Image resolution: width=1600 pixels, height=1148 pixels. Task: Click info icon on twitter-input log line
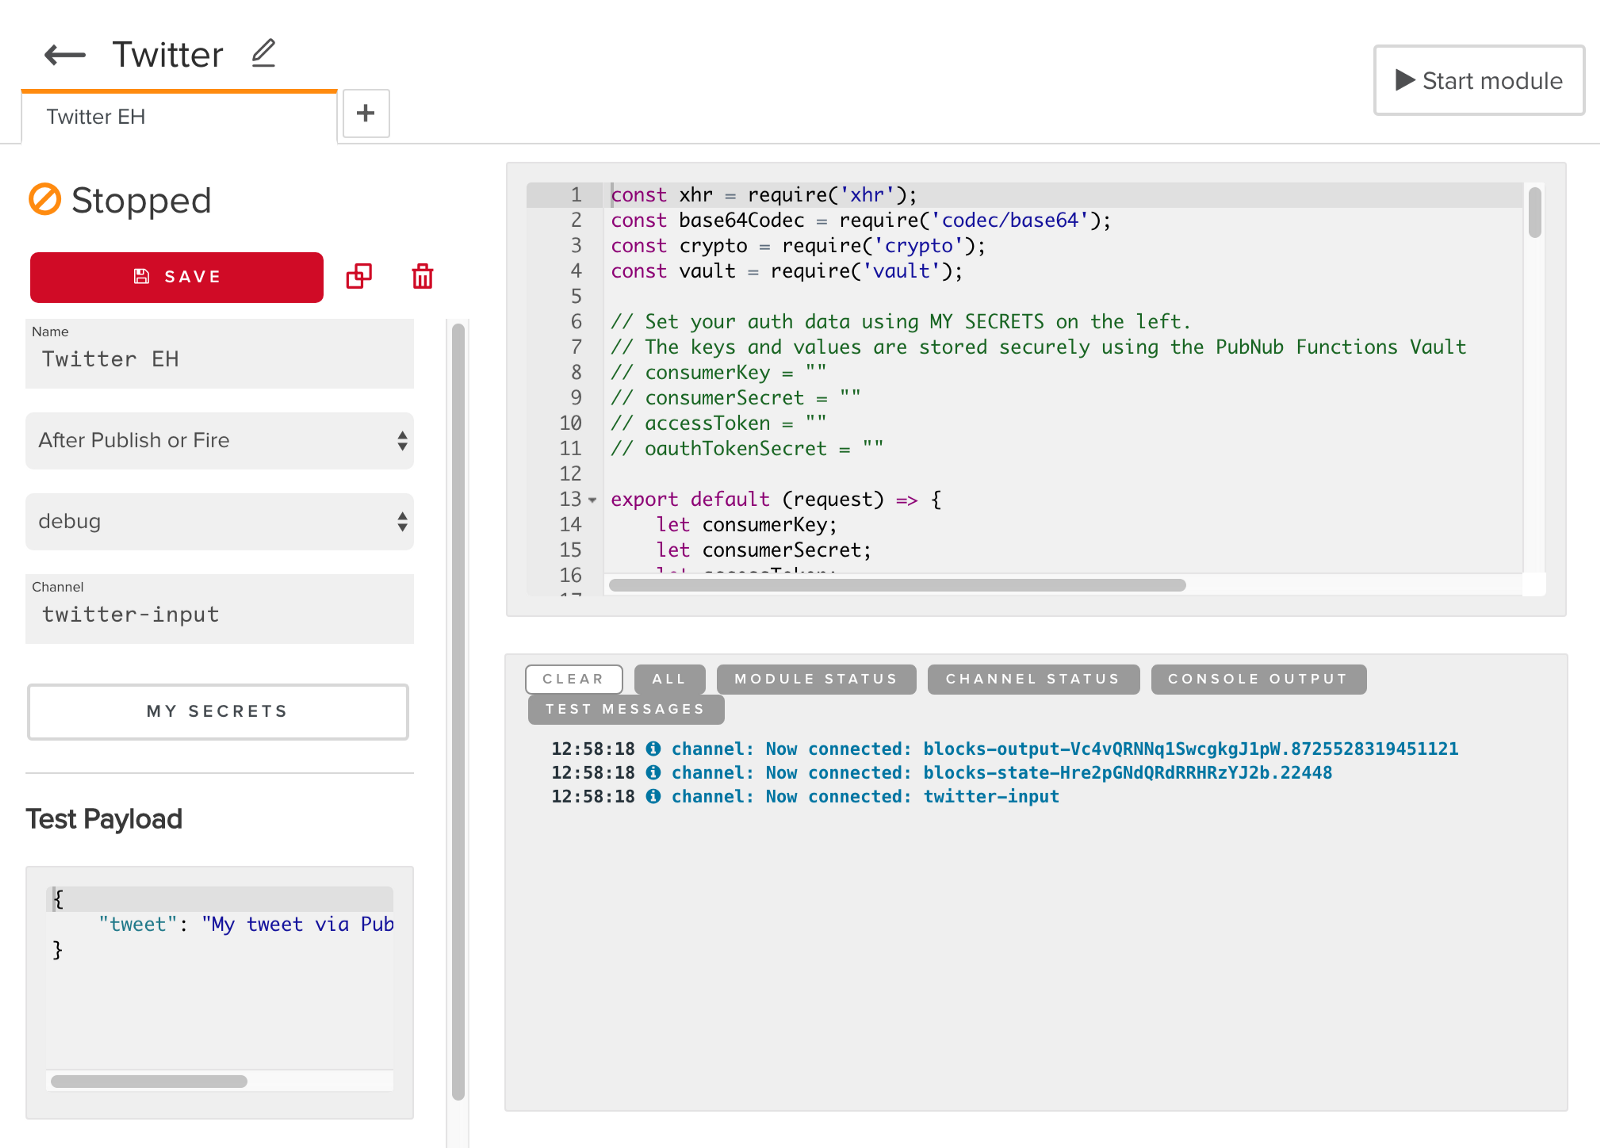tap(653, 797)
